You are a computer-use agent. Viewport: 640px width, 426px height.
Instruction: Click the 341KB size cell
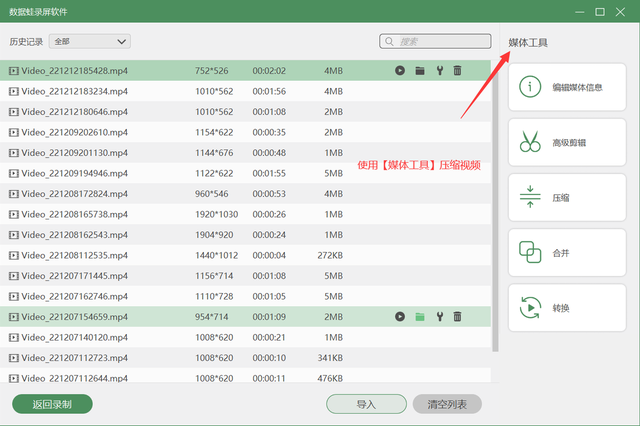click(330, 358)
